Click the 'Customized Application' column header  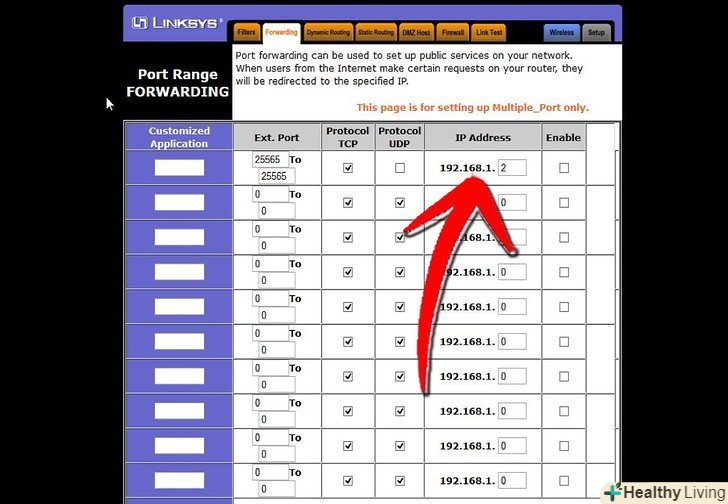(x=179, y=137)
